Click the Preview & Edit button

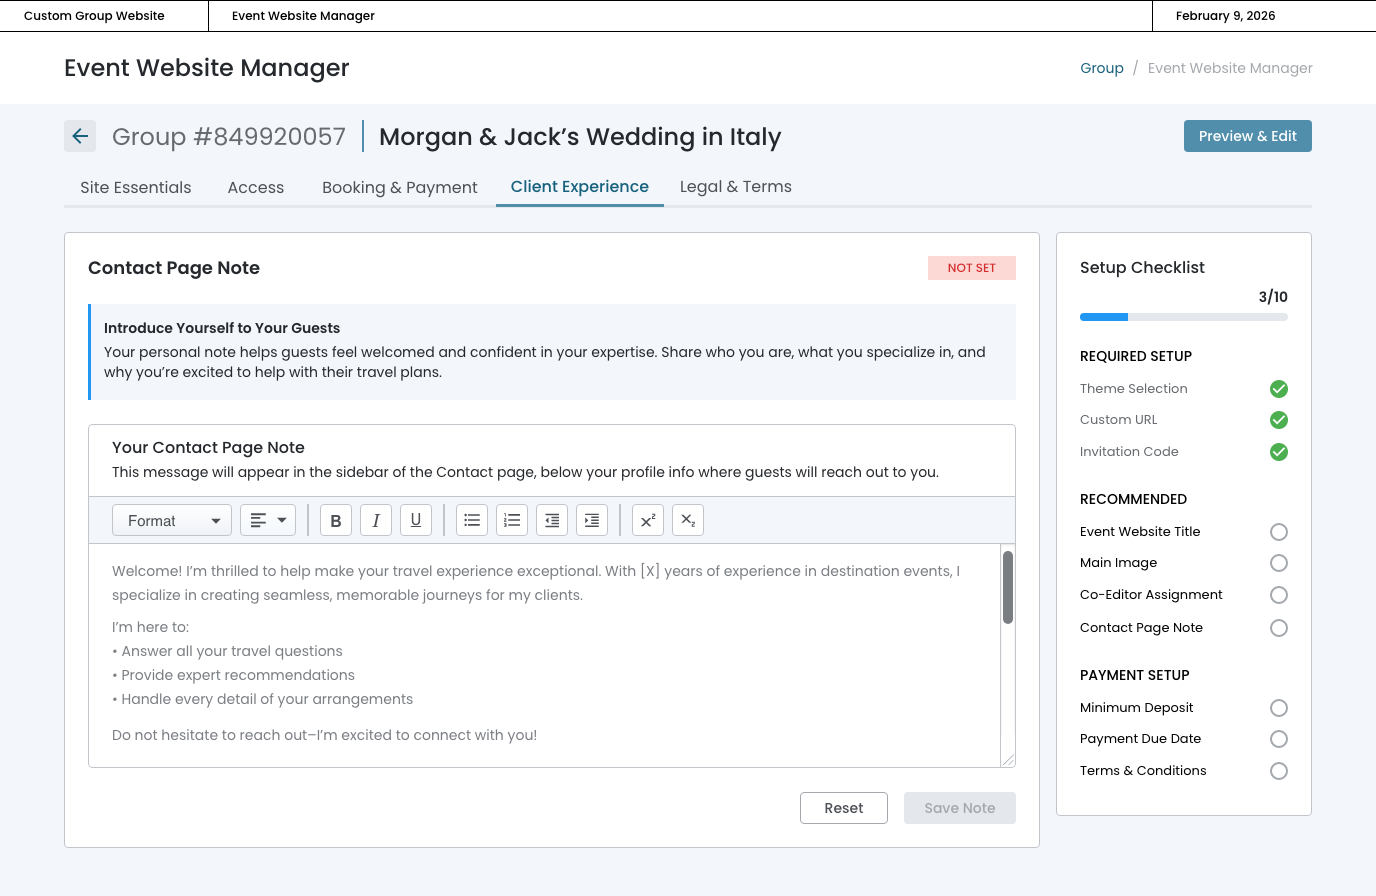[1247, 136]
